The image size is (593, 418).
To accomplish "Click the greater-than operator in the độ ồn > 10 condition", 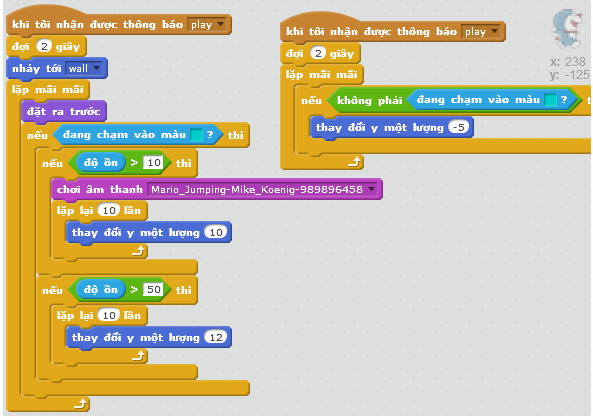I will coord(134,163).
